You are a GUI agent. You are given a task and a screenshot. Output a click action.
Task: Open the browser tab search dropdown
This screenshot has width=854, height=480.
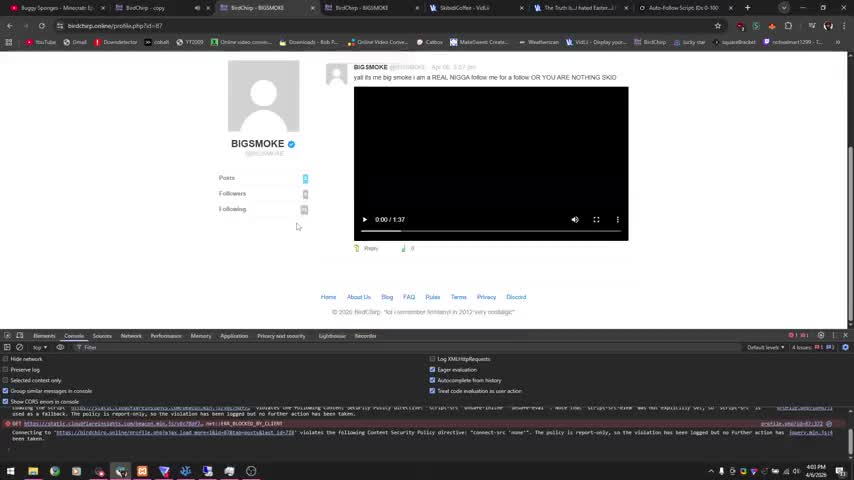point(784,8)
